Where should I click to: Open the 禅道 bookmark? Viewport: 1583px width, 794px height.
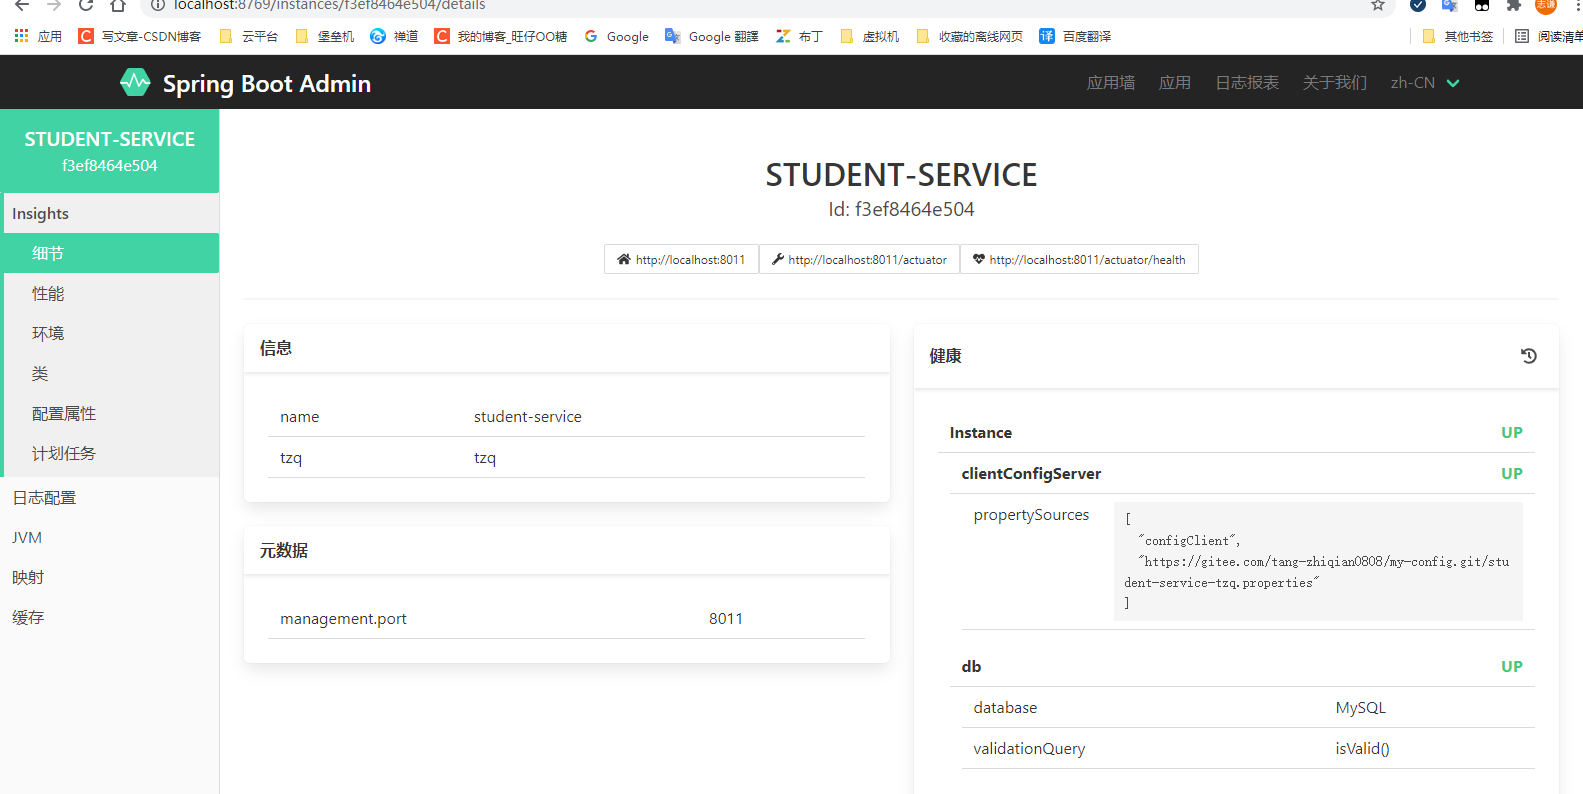[x=394, y=36]
